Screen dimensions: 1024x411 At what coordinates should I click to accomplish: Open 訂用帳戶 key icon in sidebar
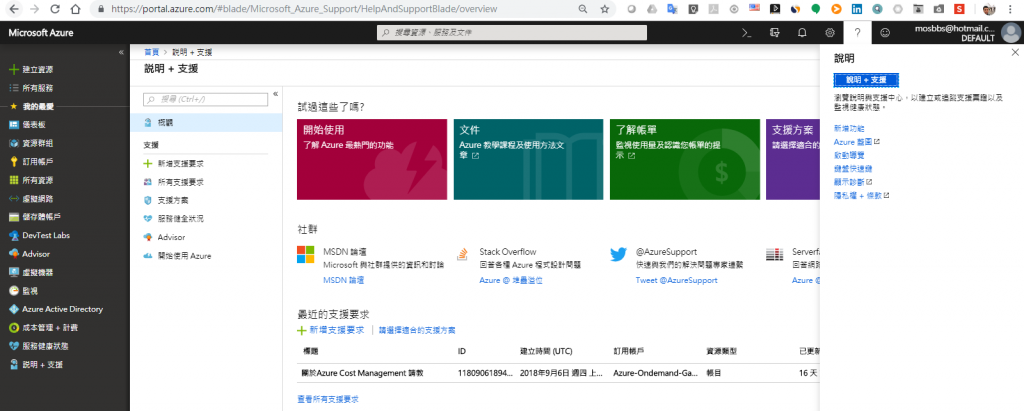[14, 161]
